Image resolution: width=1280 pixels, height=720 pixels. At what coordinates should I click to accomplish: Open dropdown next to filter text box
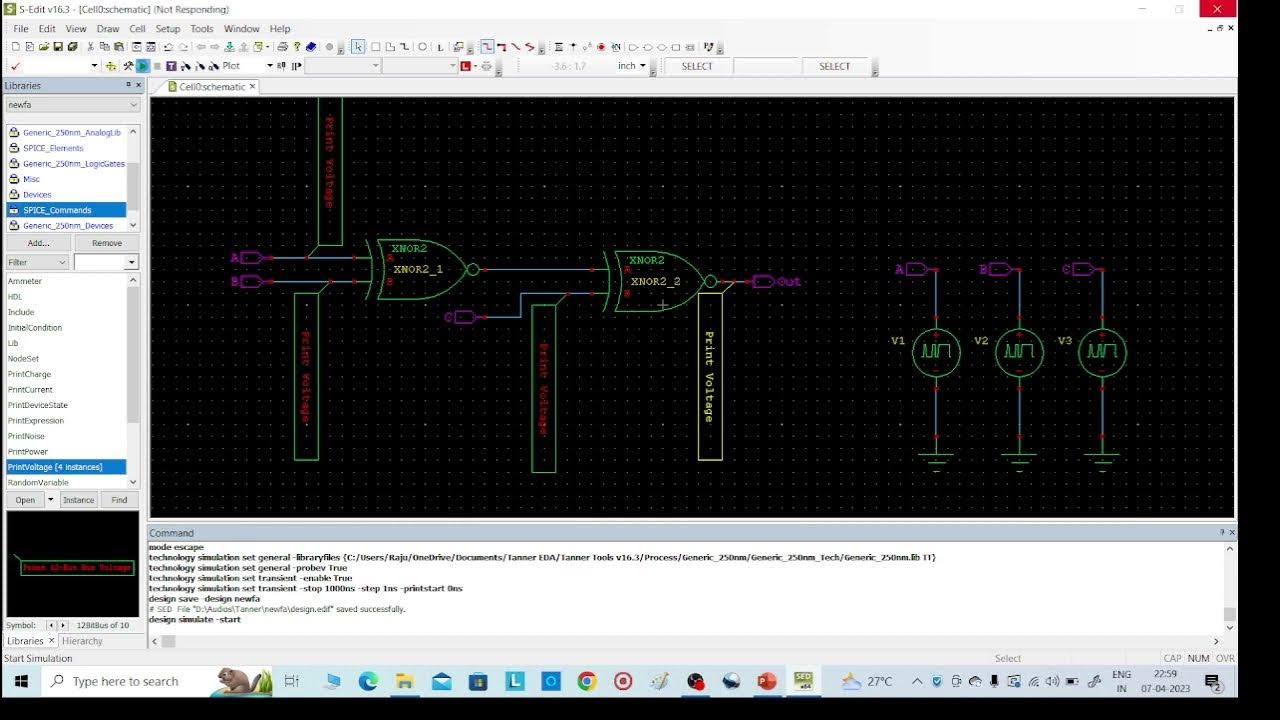[131, 262]
